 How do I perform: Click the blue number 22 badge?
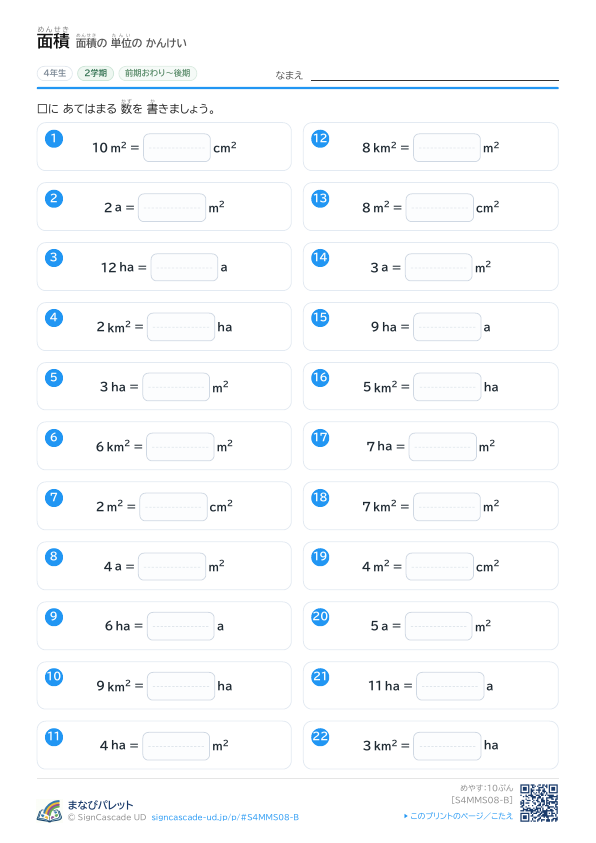tap(320, 737)
